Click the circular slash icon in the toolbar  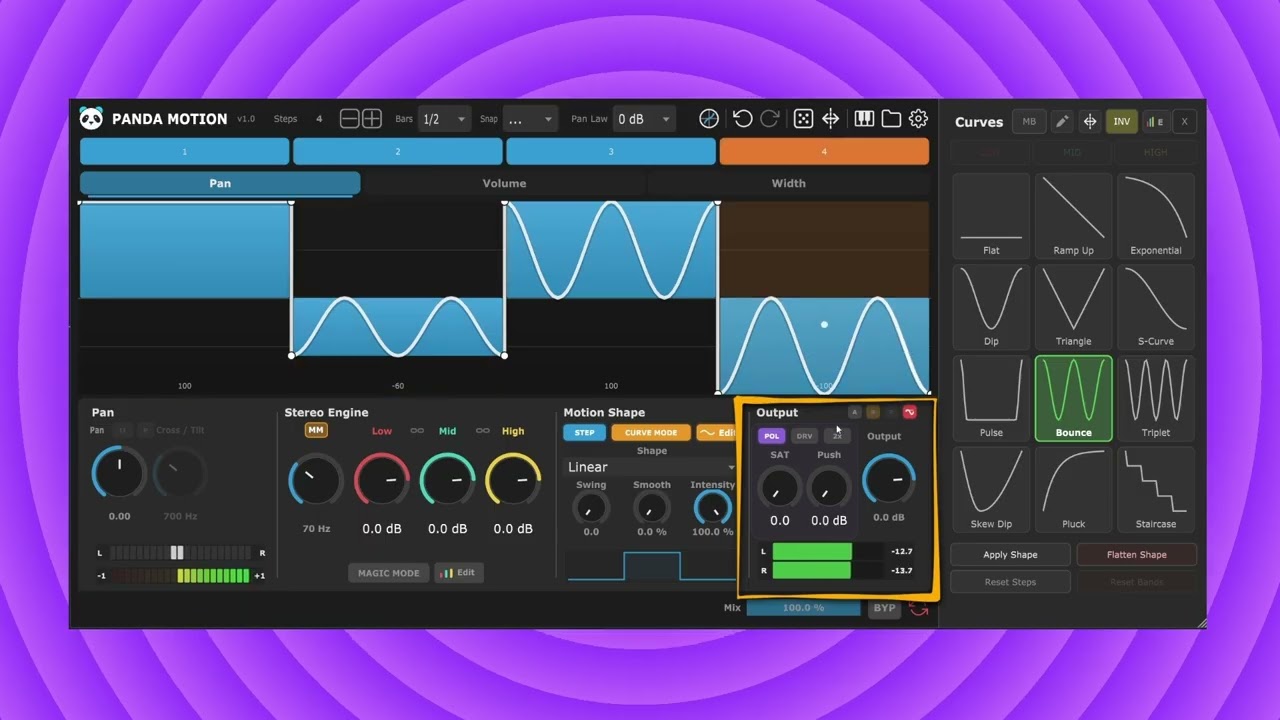tap(709, 119)
